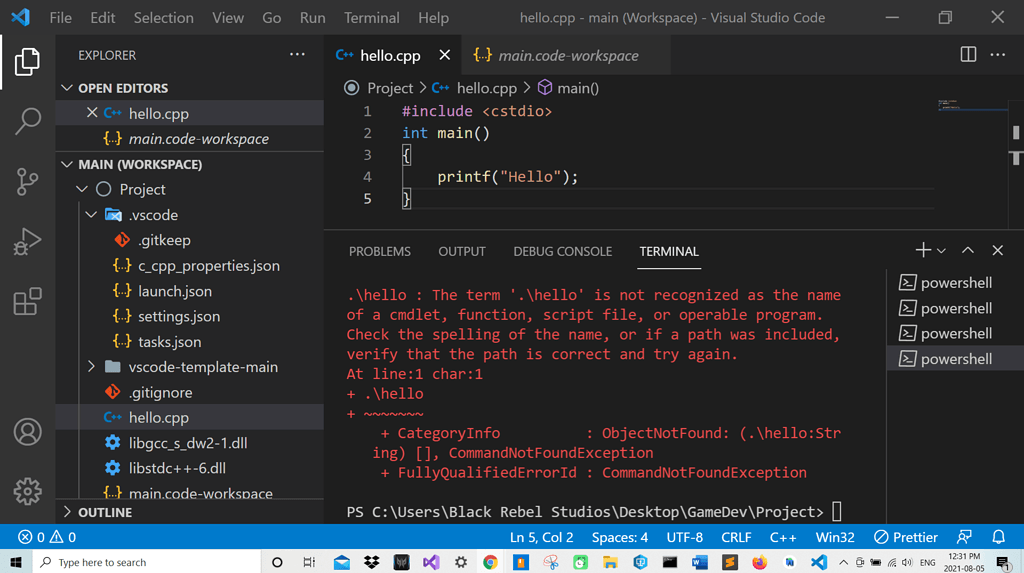
Task: Collapse the Open Editors section
Action: pyautogui.click(x=67, y=88)
